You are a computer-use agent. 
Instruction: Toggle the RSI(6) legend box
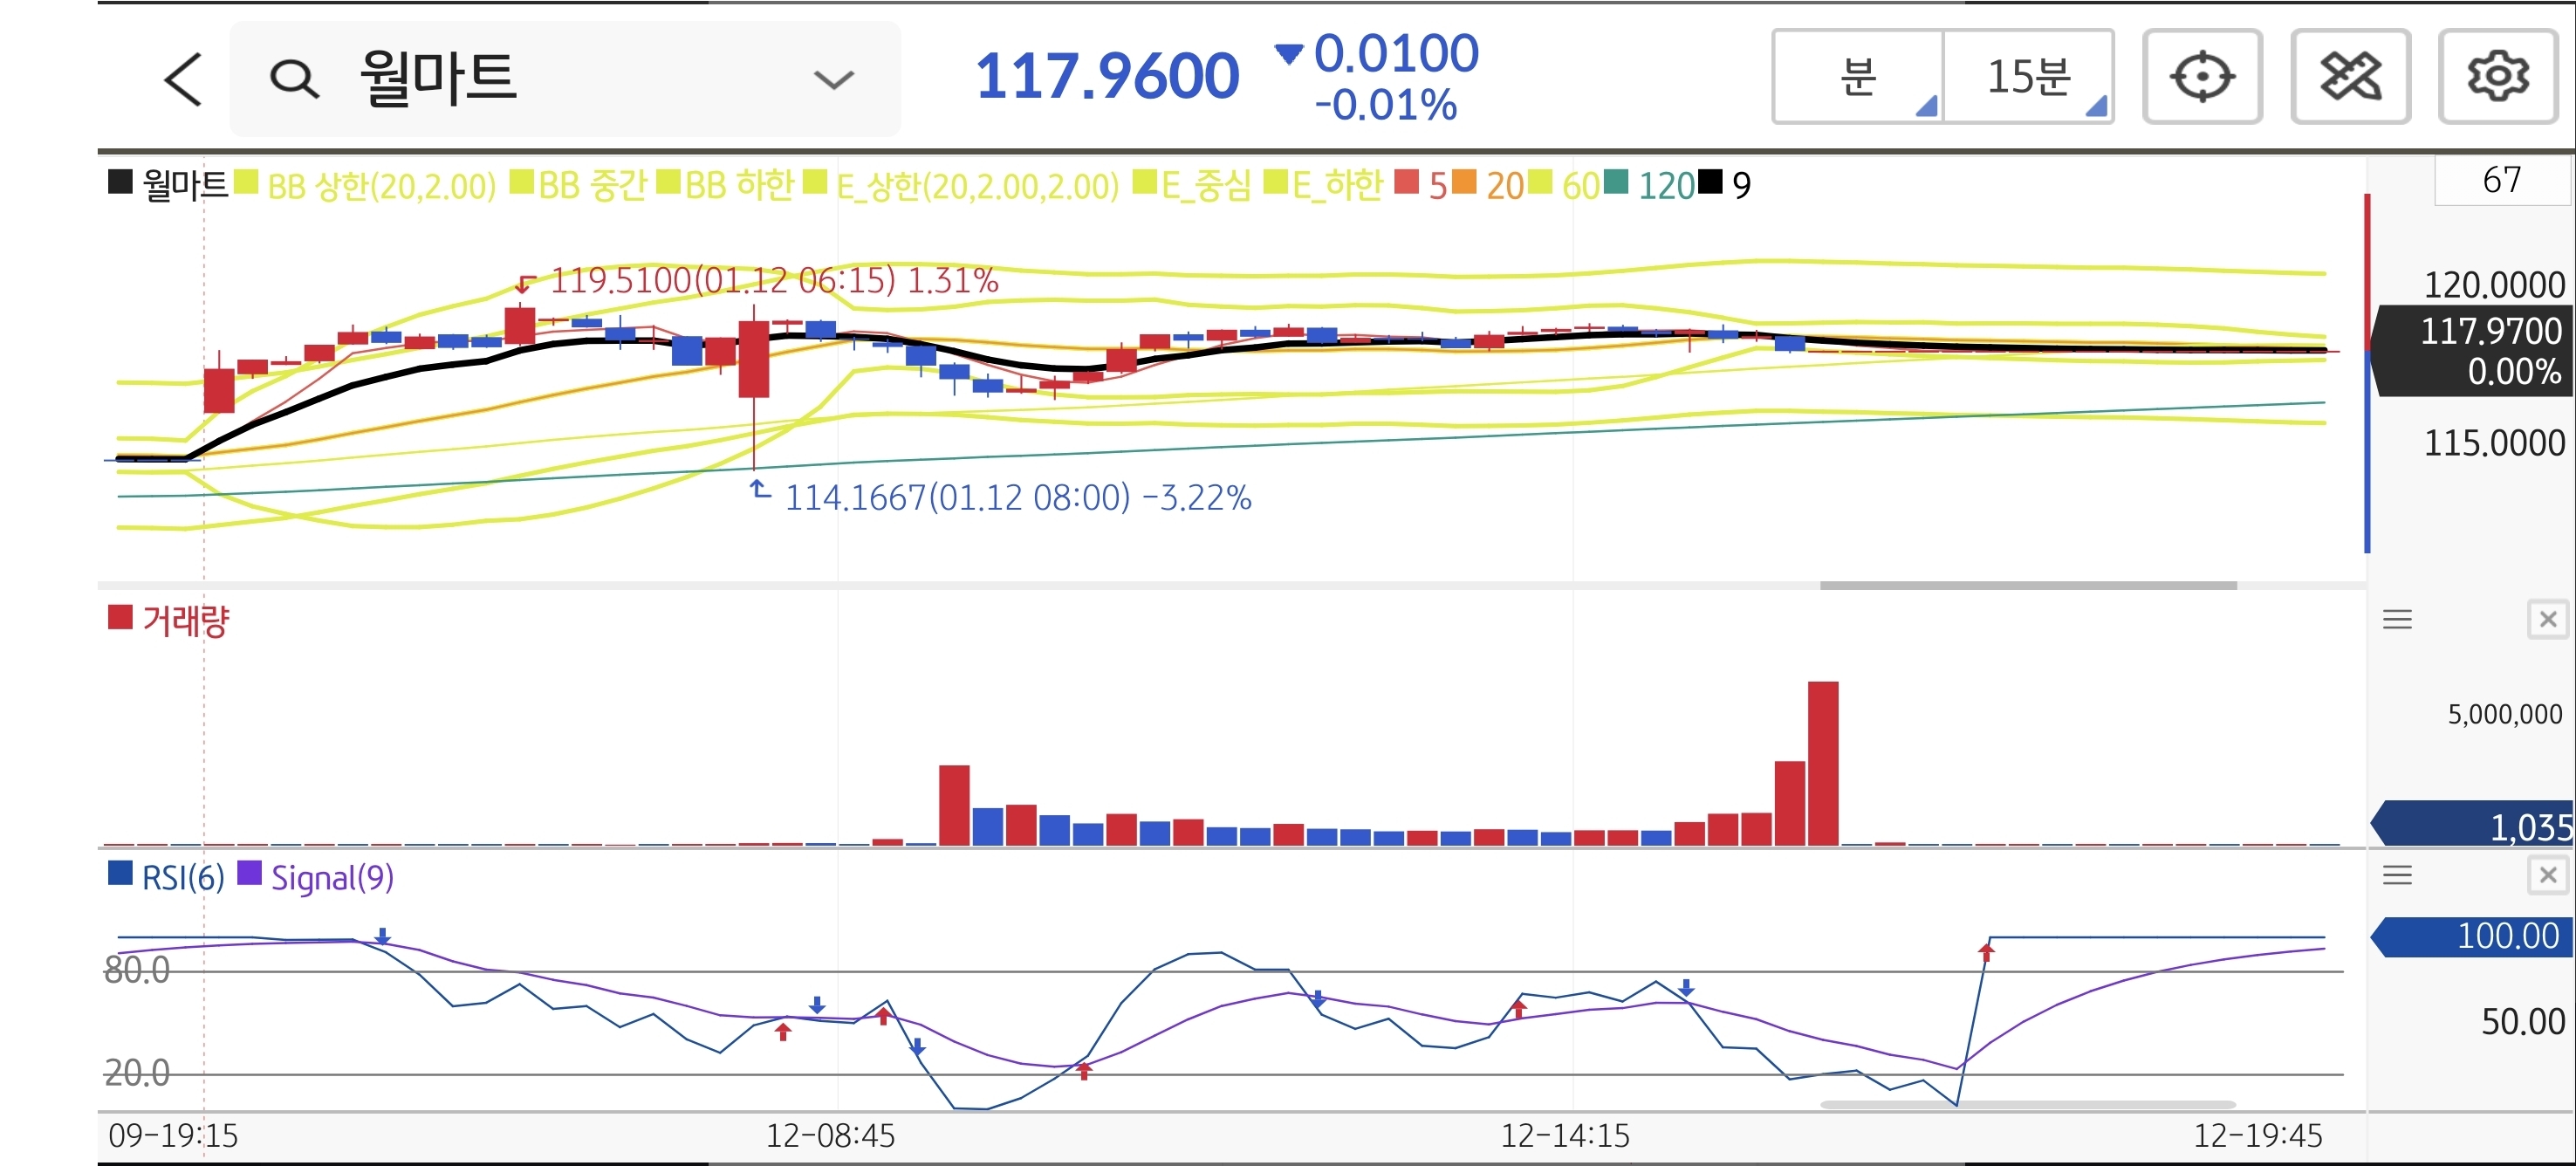click(120, 874)
